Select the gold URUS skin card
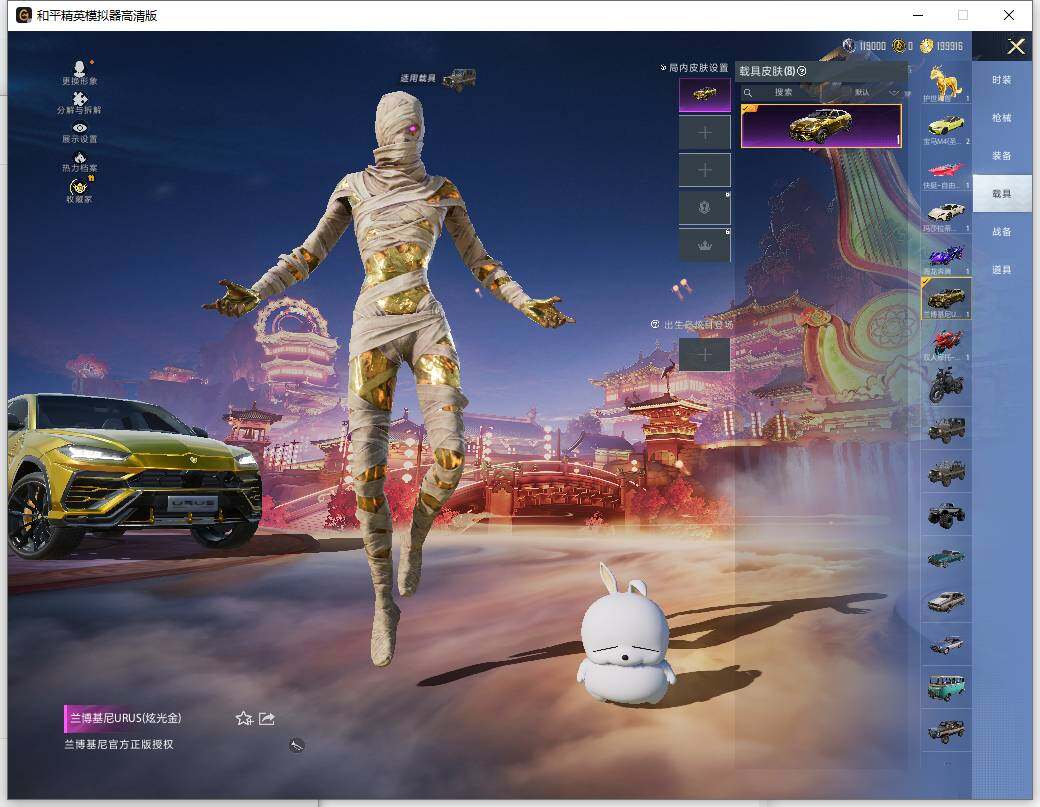 pos(821,125)
